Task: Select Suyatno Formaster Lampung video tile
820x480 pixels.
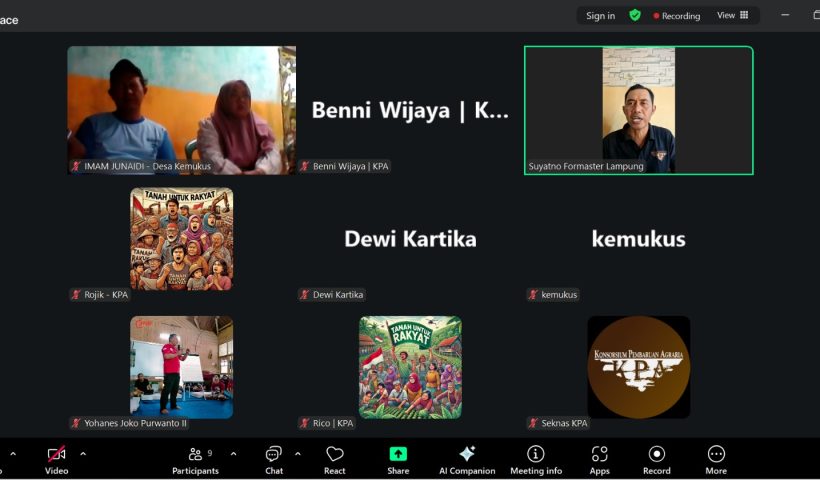Action: coord(638,110)
